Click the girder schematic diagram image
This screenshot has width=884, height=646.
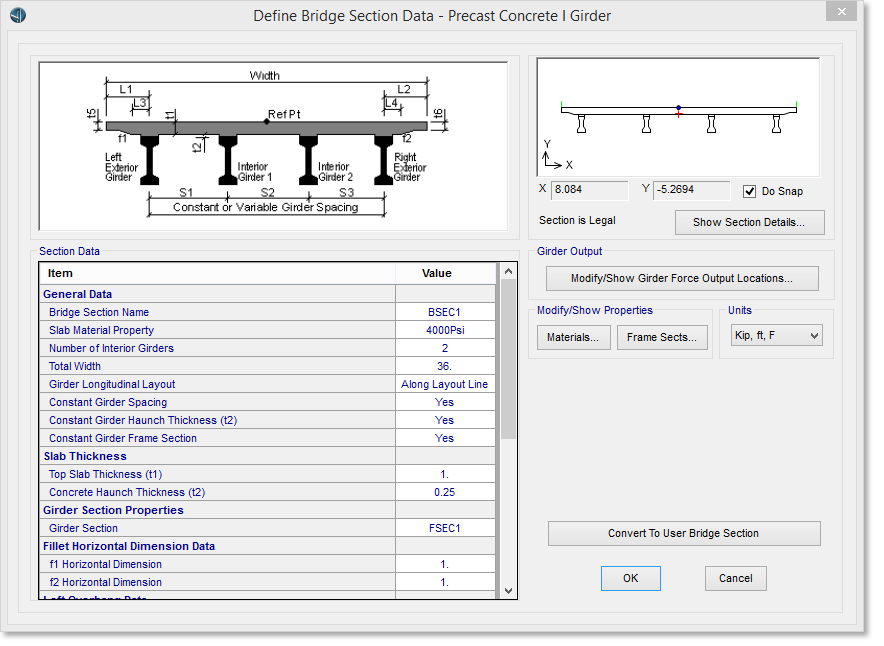pos(273,146)
